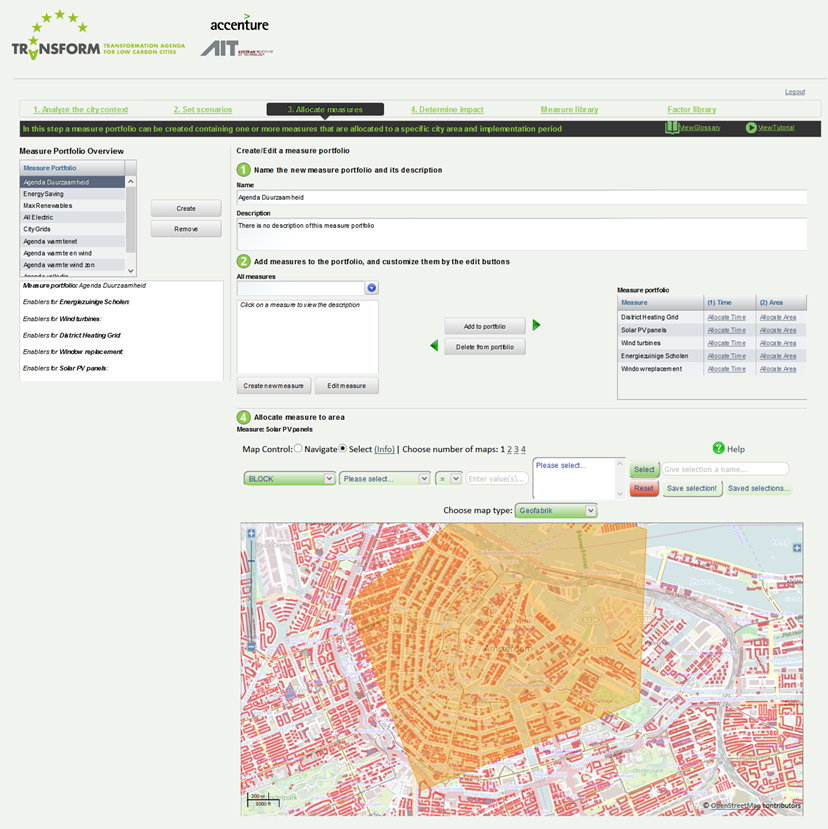Screen dimensions: 828x829
Task: Click the blue All measures dropdown arrow button
Action: pyautogui.click(x=371, y=288)
